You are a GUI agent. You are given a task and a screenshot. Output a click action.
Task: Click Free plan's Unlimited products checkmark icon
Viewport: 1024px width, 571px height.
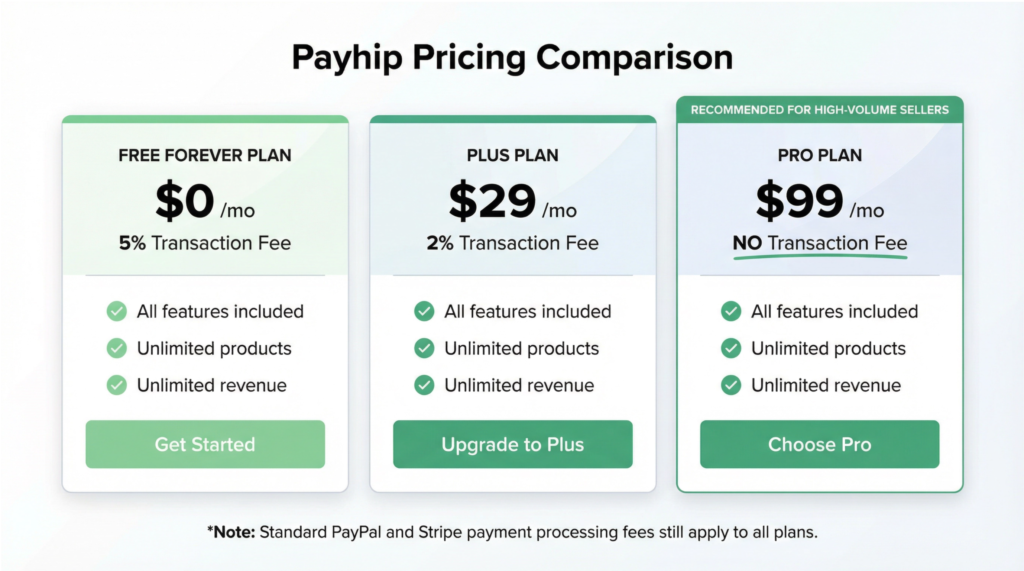tap(117, 349)
